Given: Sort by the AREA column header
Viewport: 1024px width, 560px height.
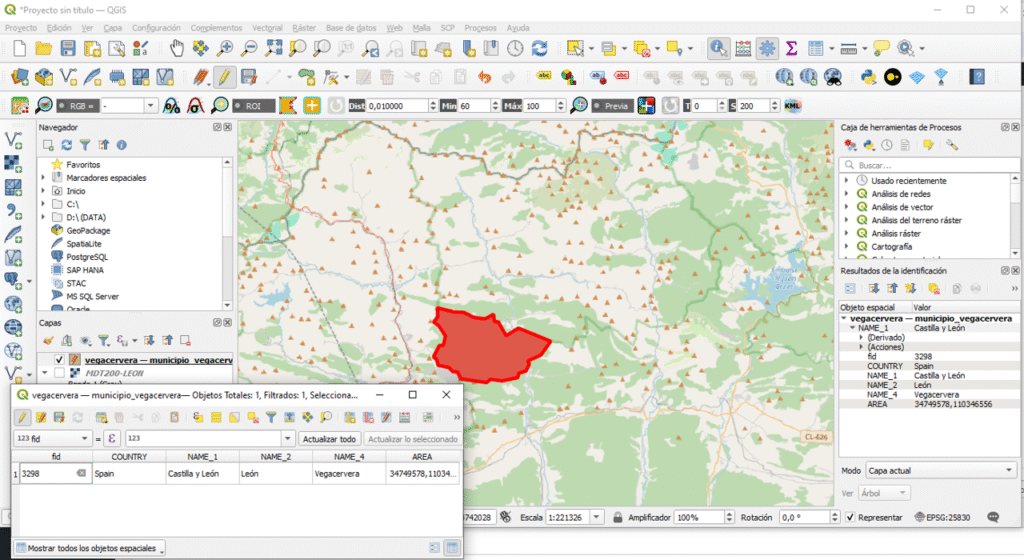Looking at the screenshot, I should point(422,457).
